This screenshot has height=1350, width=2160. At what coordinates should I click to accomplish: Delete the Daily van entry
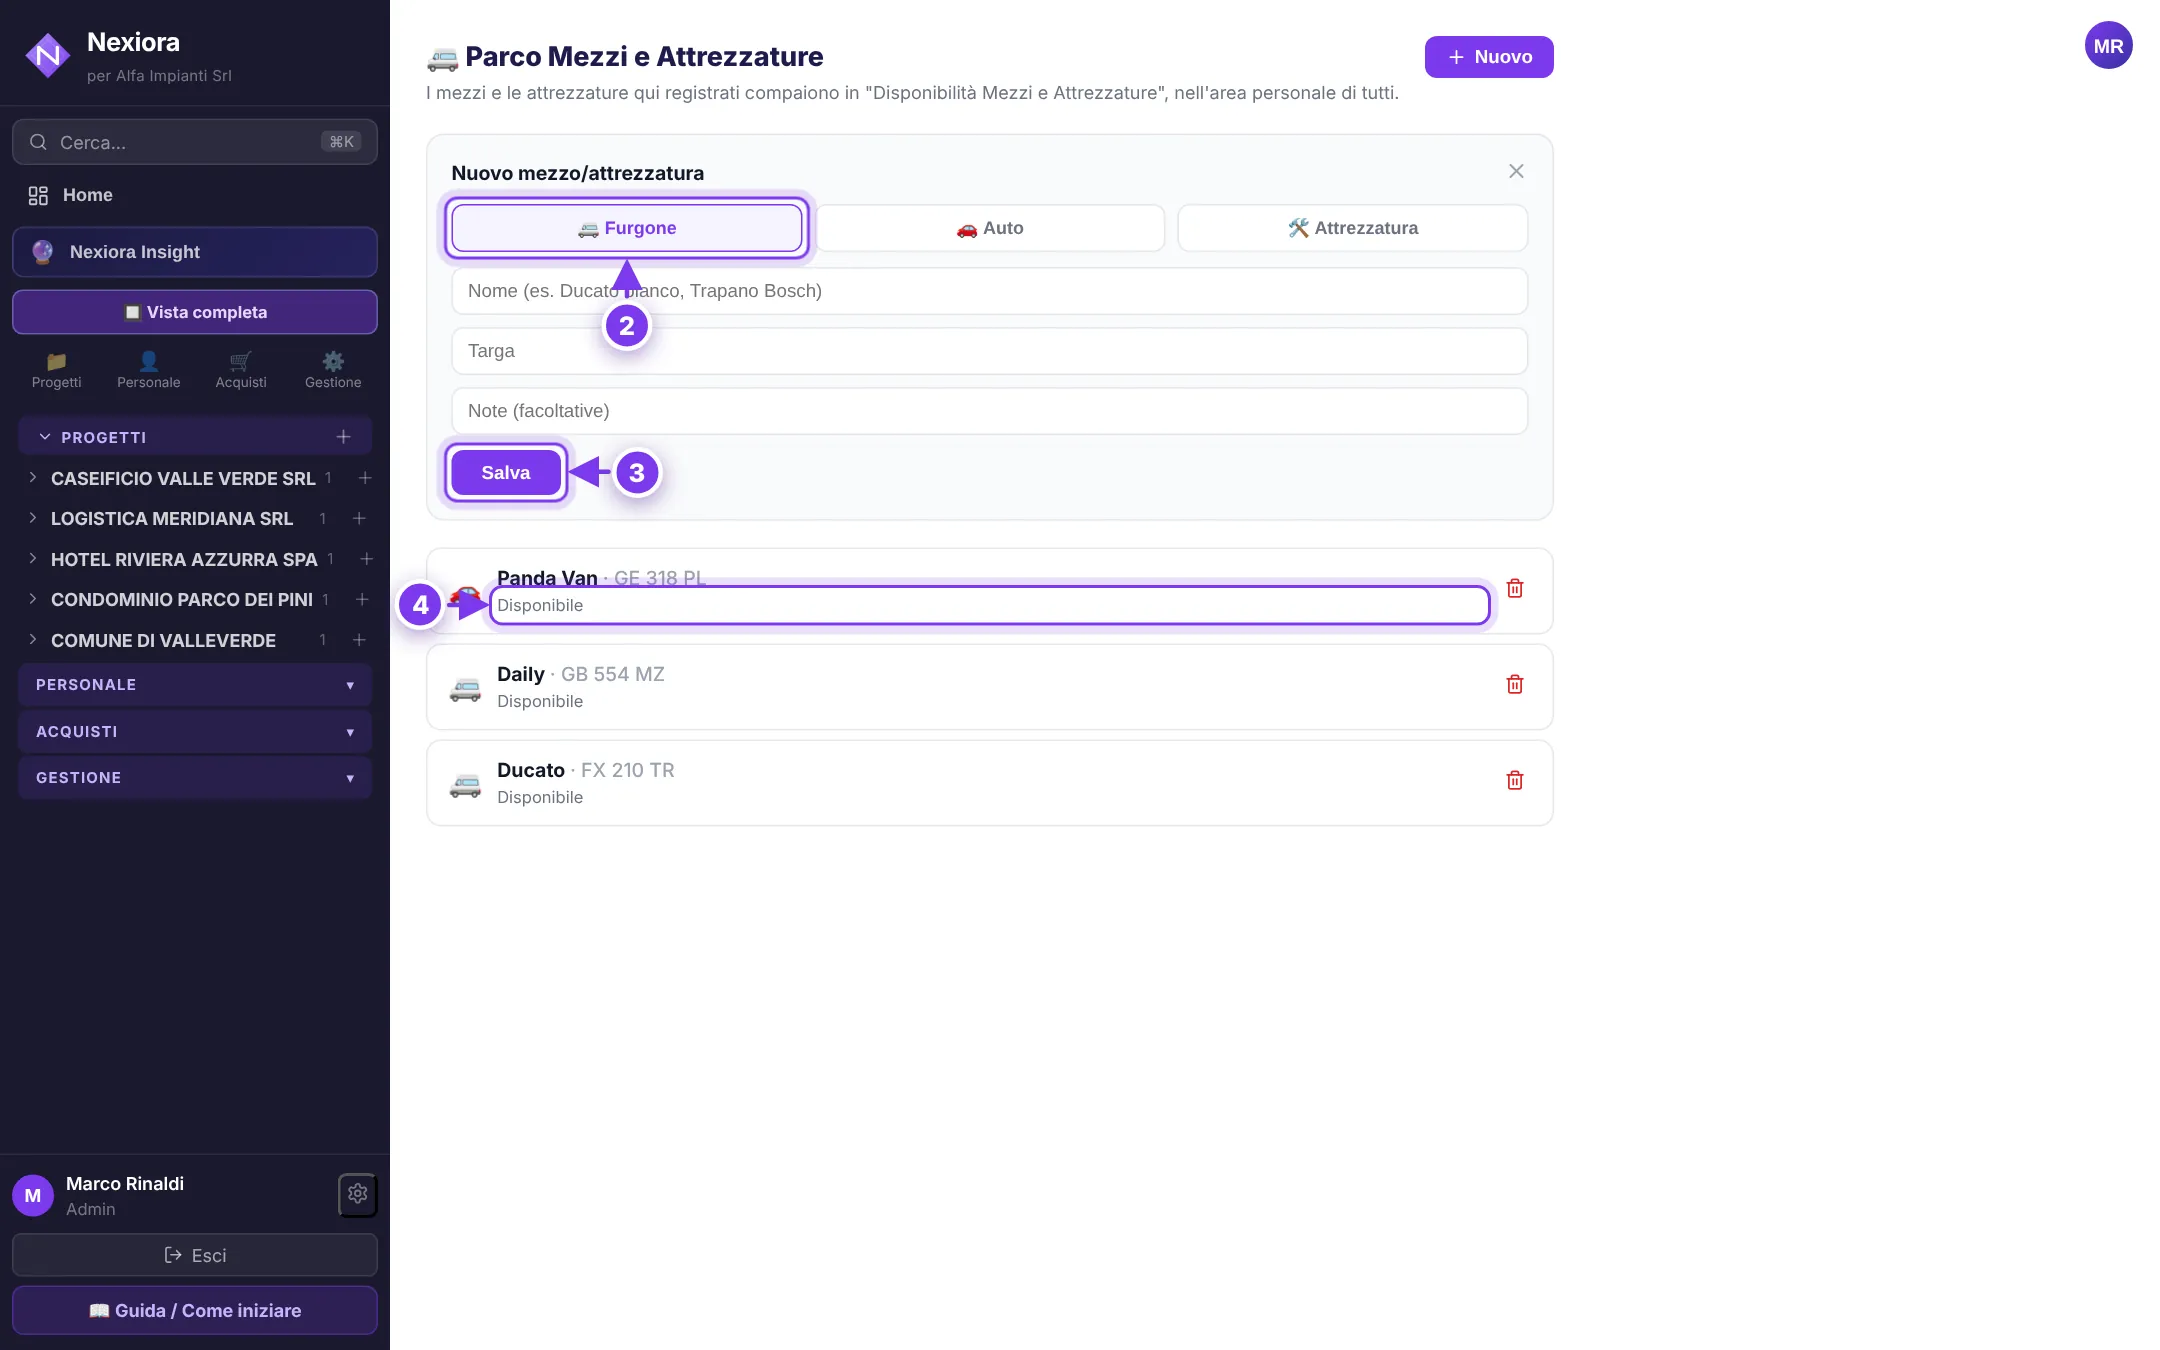[x=1514, y=685]
